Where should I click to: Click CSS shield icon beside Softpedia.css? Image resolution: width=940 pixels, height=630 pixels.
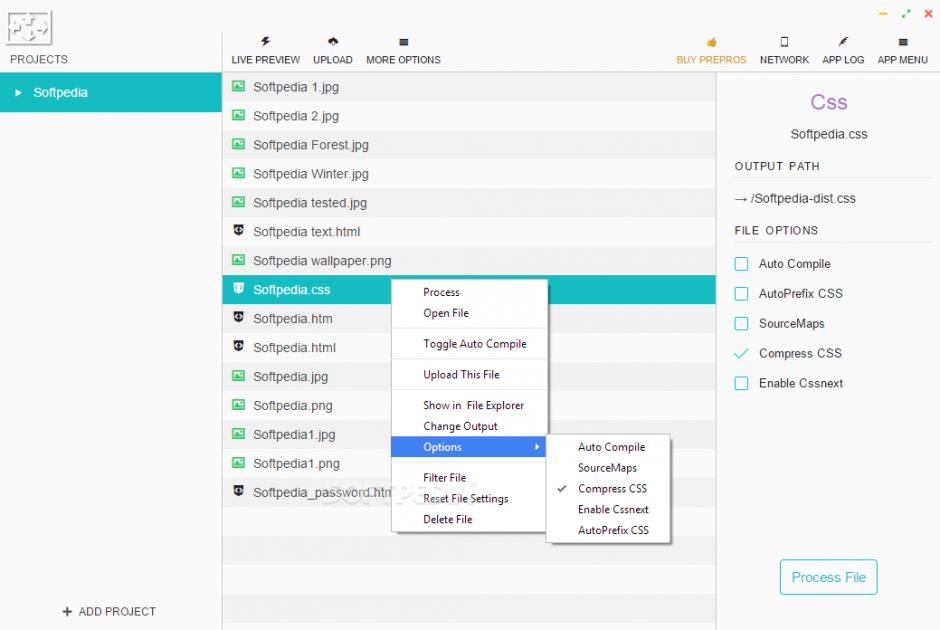coord(239,288)
